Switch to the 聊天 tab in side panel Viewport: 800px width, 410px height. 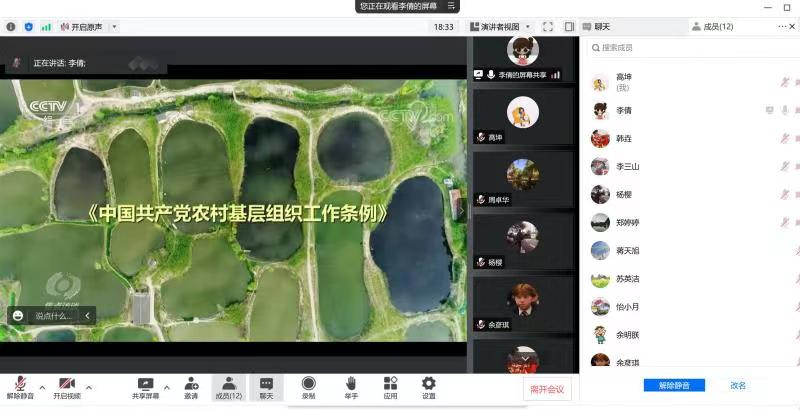pos(597,27)
